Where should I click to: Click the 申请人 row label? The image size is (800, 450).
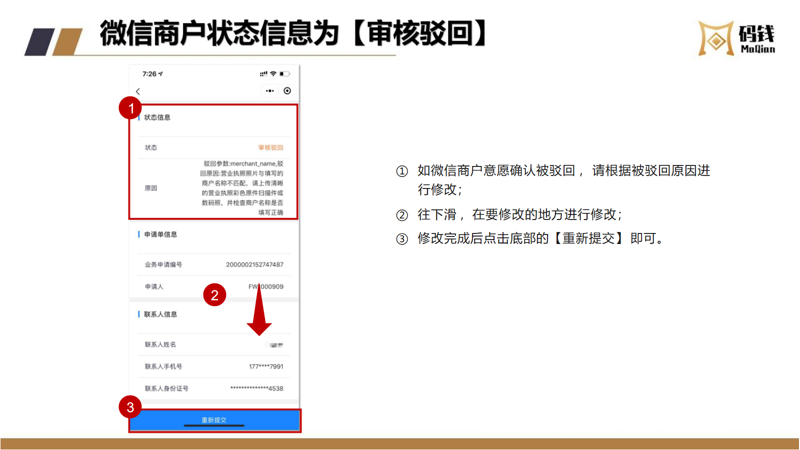tap(154, 287)
